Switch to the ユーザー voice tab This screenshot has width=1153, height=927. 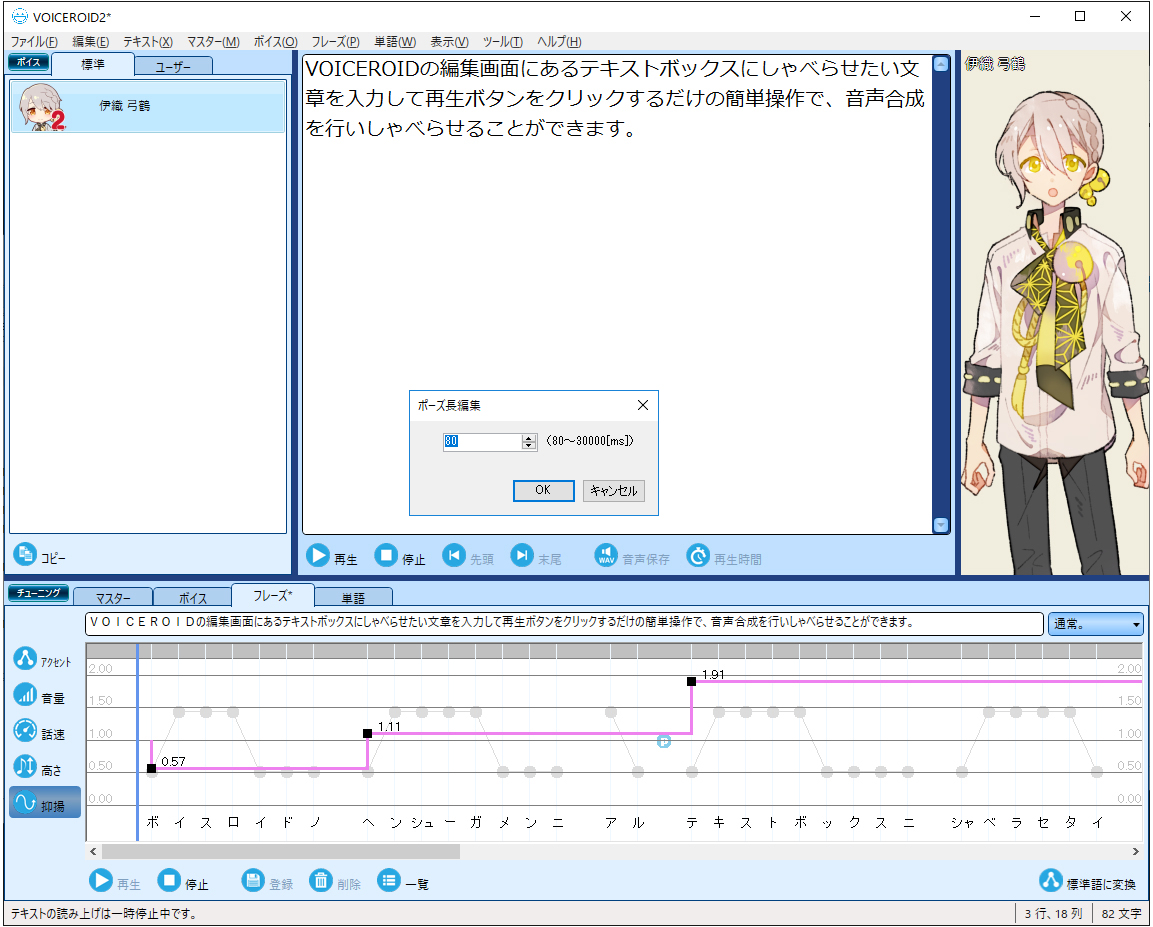tap(174, 67)
